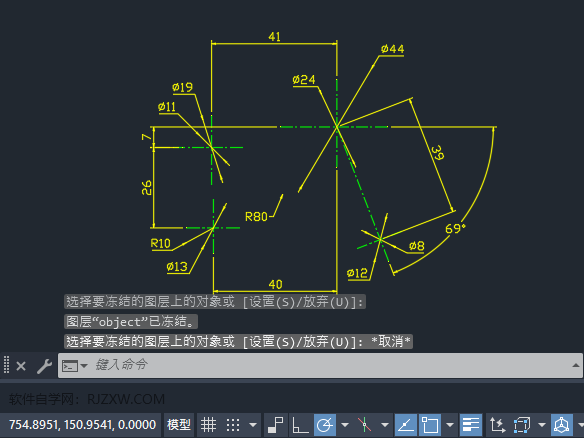This screenshot has width=584, height=438.
Task: Select the R80 radius dimension
Action: coord(256,217)
